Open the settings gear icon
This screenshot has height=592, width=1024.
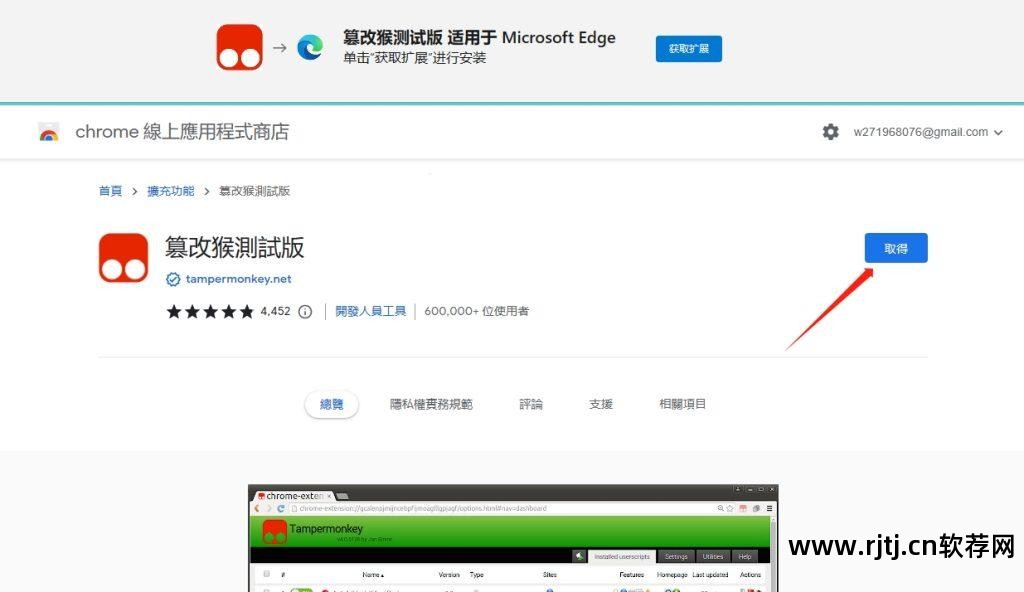[830, 132]
